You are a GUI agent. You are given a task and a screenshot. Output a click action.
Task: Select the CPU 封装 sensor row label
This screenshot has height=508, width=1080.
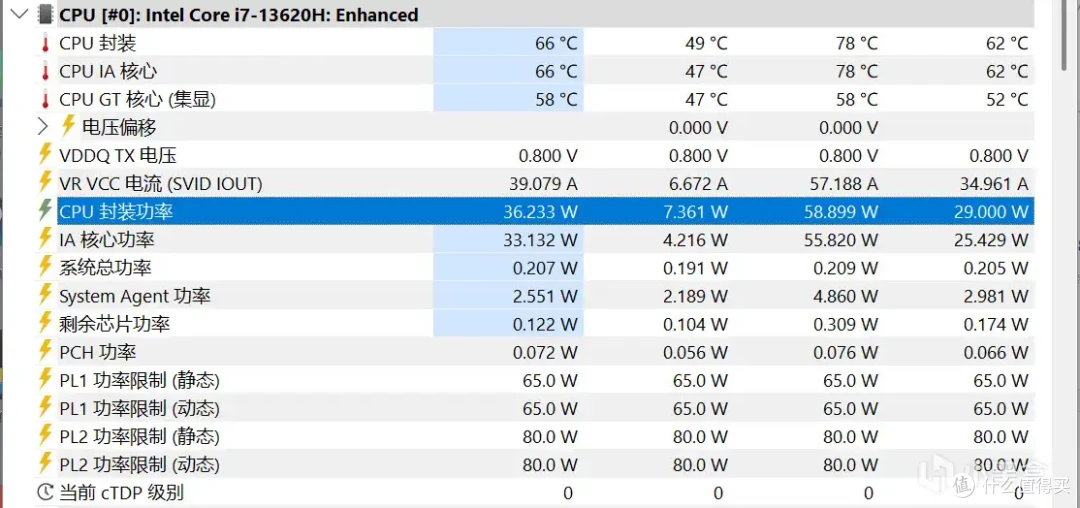pyautogui.click(x=98, y=43)
